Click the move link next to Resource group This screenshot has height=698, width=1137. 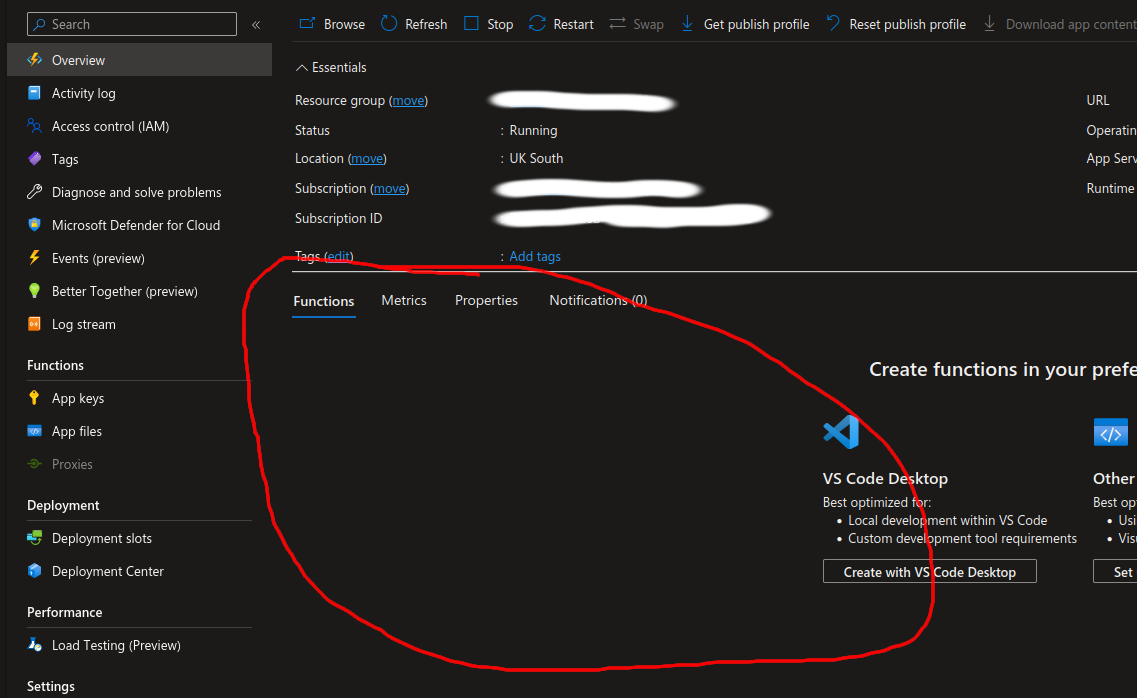point(408,100)
